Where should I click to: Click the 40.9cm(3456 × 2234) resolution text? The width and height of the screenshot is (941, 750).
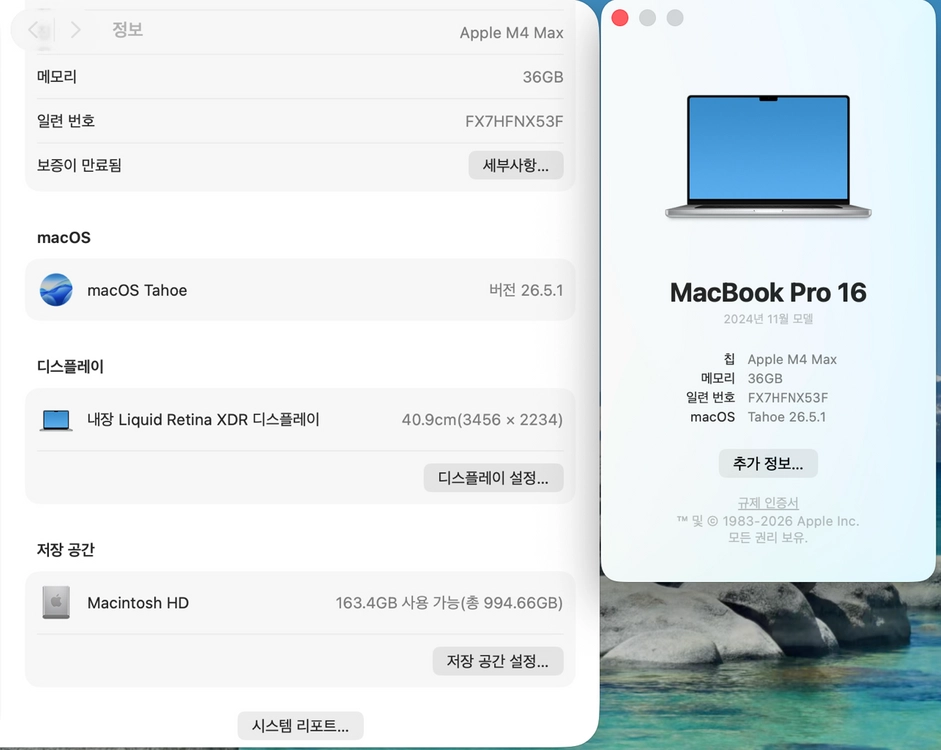point(483,419)
